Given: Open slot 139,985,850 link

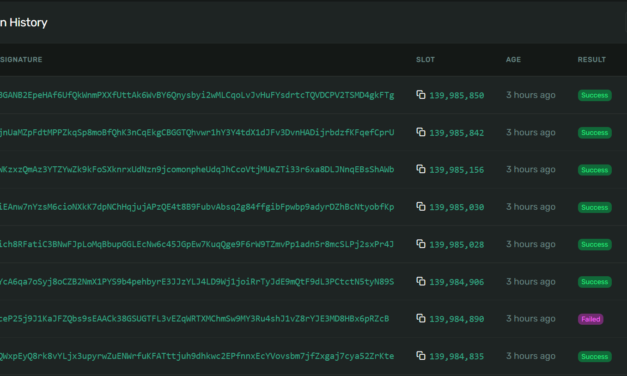Looking at the screenshot, I should coord(457,96).
